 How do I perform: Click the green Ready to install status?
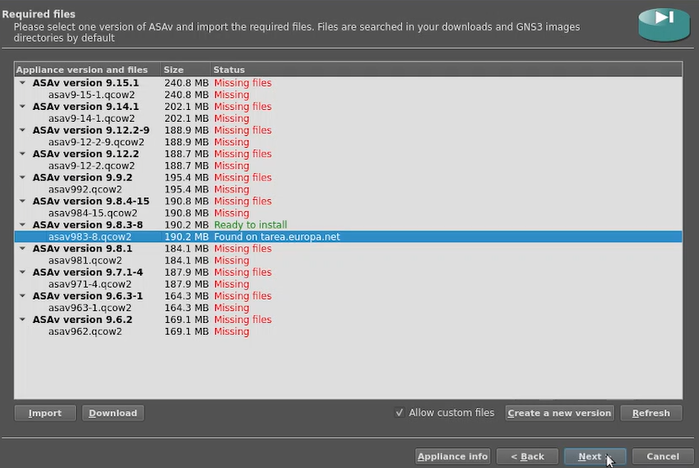[251, 225]
